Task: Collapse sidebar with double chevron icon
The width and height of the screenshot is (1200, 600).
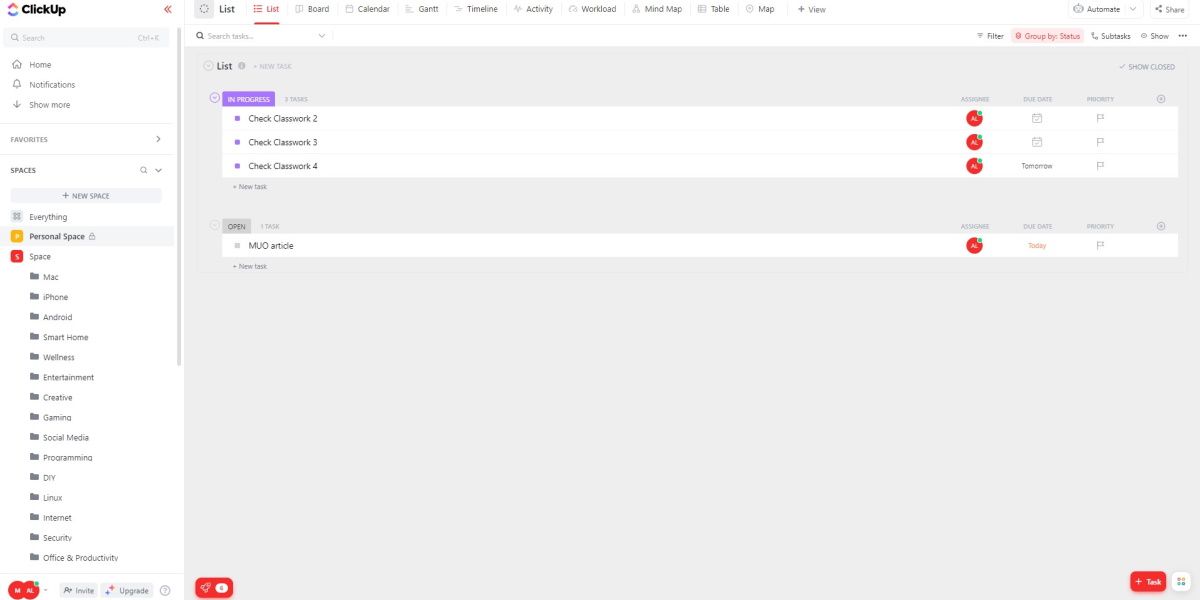Action: [x=167, y=9]
